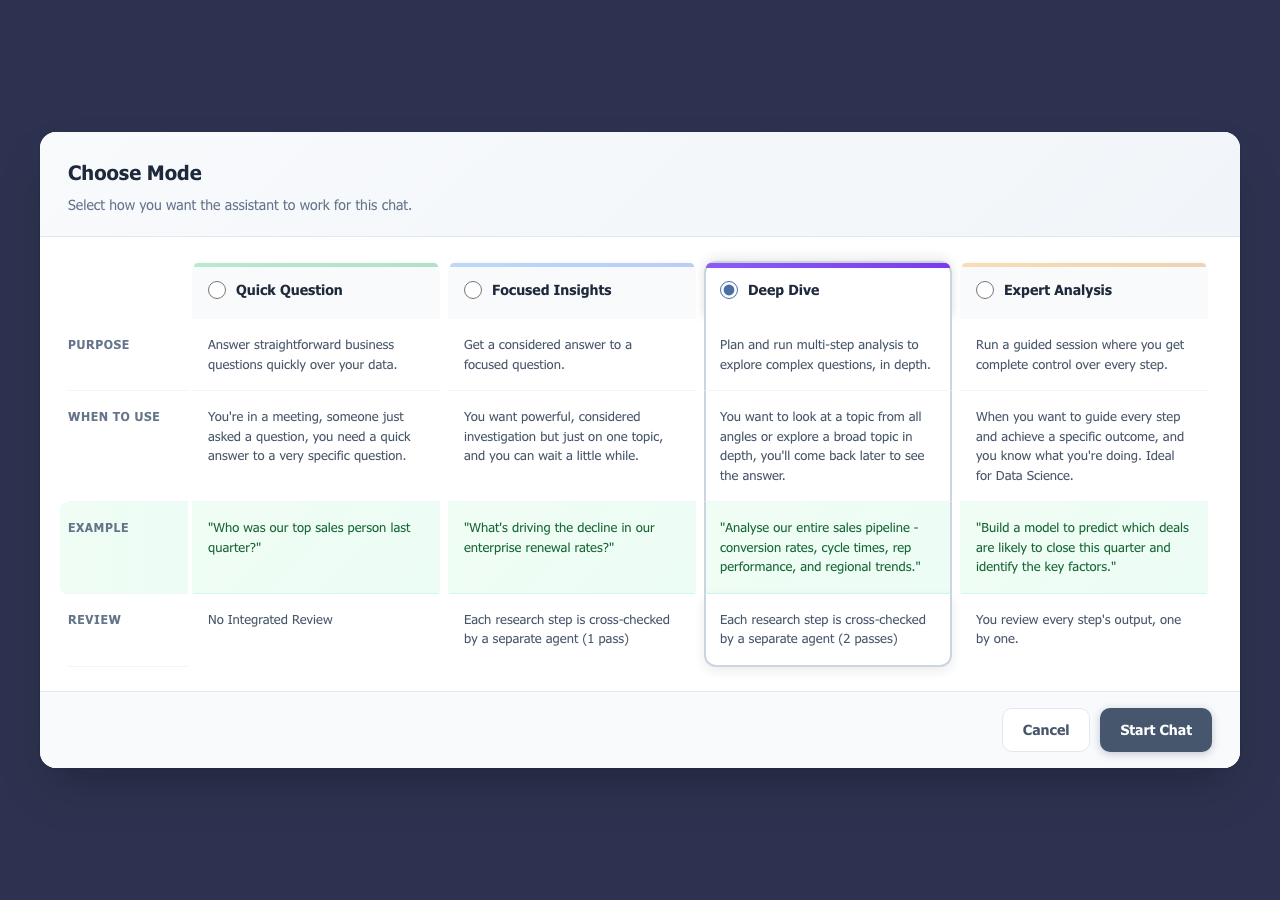Click the Quick Question purpose description
The image size is (1280, 900).
coord(302,355)
